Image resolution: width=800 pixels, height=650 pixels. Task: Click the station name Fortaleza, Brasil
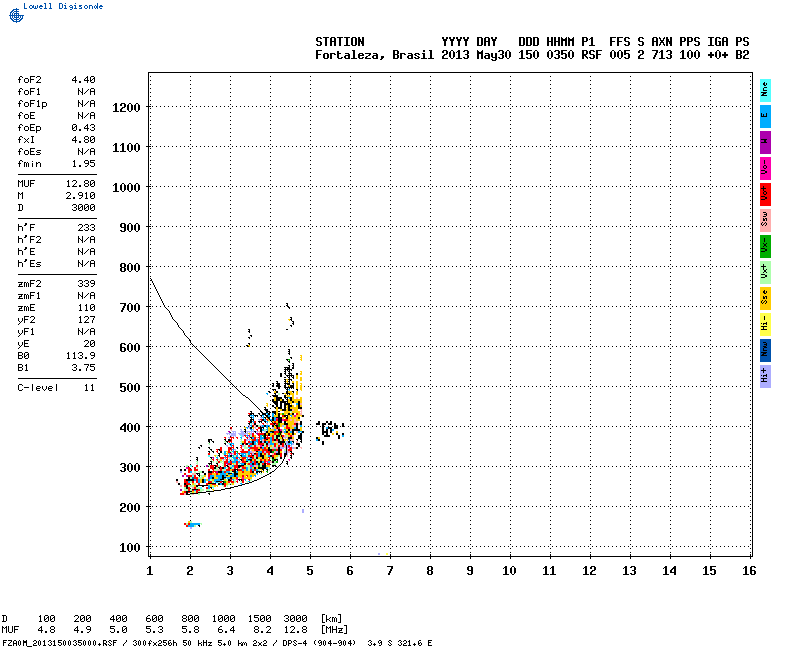point(374,55)
